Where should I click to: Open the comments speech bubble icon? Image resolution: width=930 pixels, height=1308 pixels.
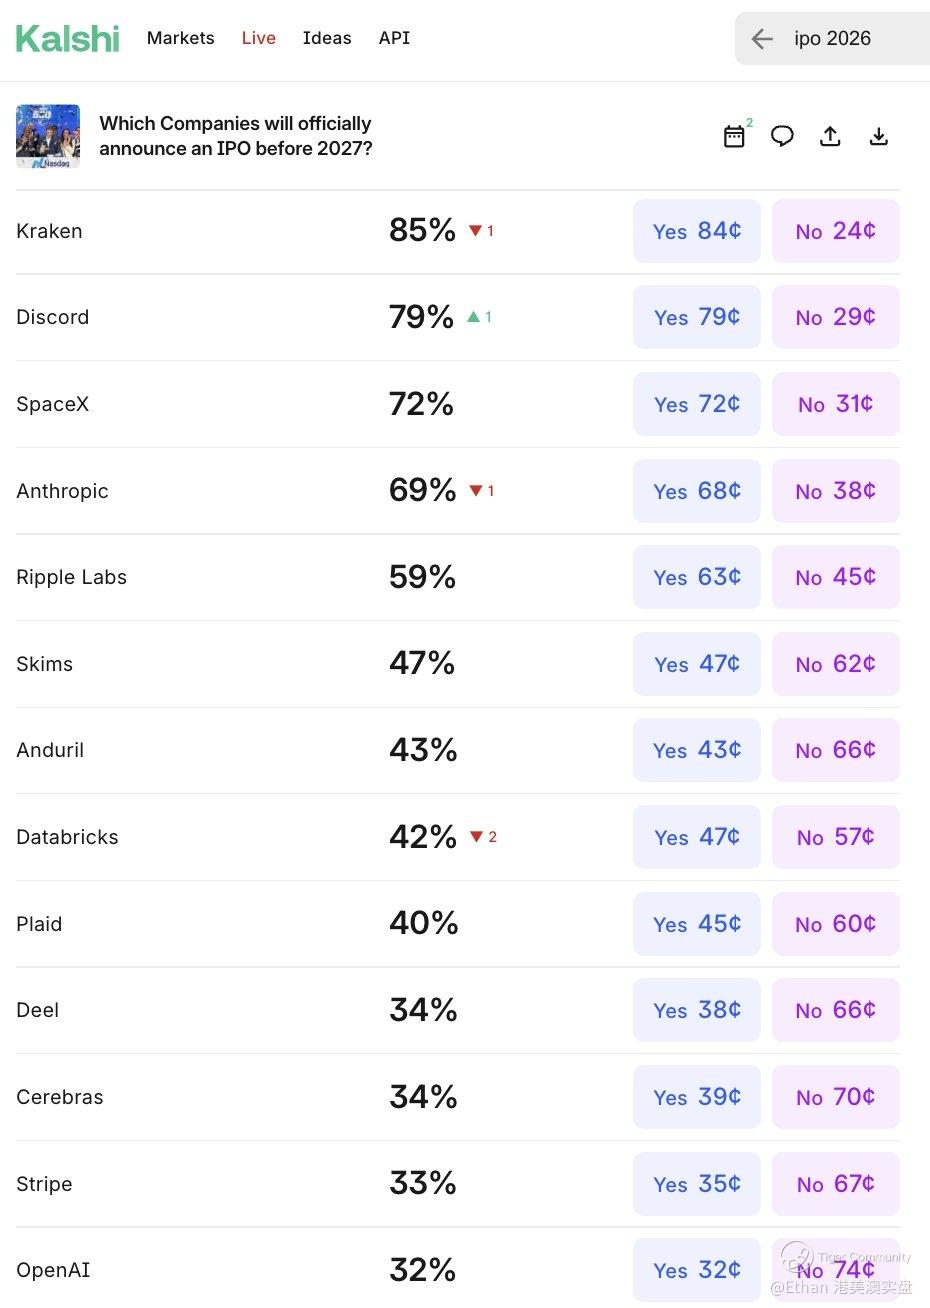coord(782,136)
